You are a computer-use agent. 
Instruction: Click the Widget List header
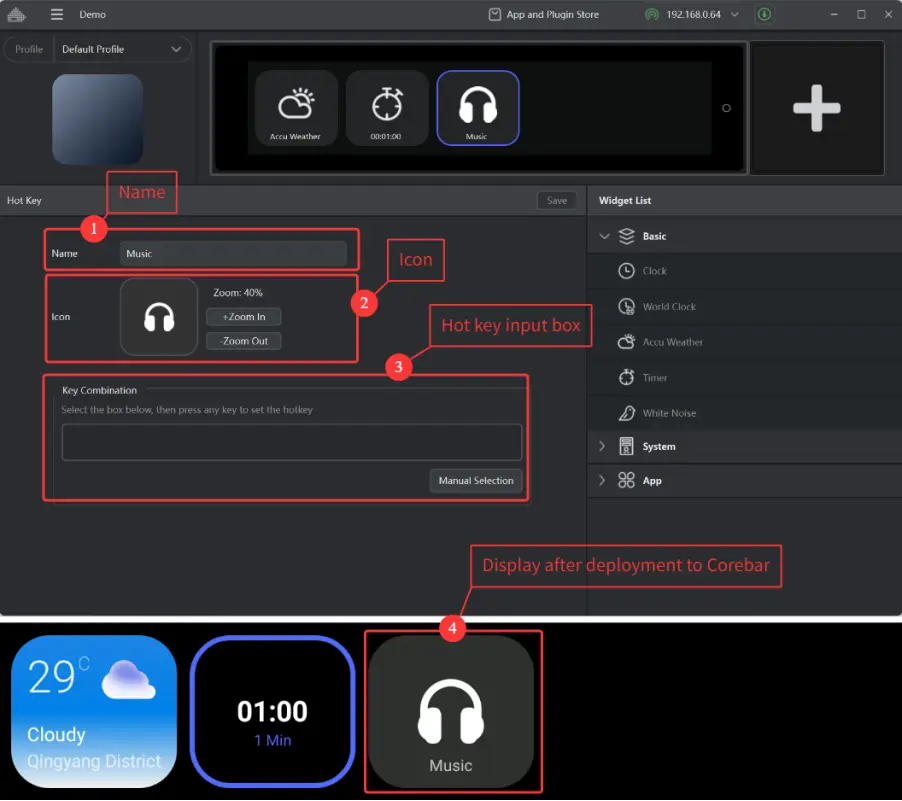pos(625,200)
